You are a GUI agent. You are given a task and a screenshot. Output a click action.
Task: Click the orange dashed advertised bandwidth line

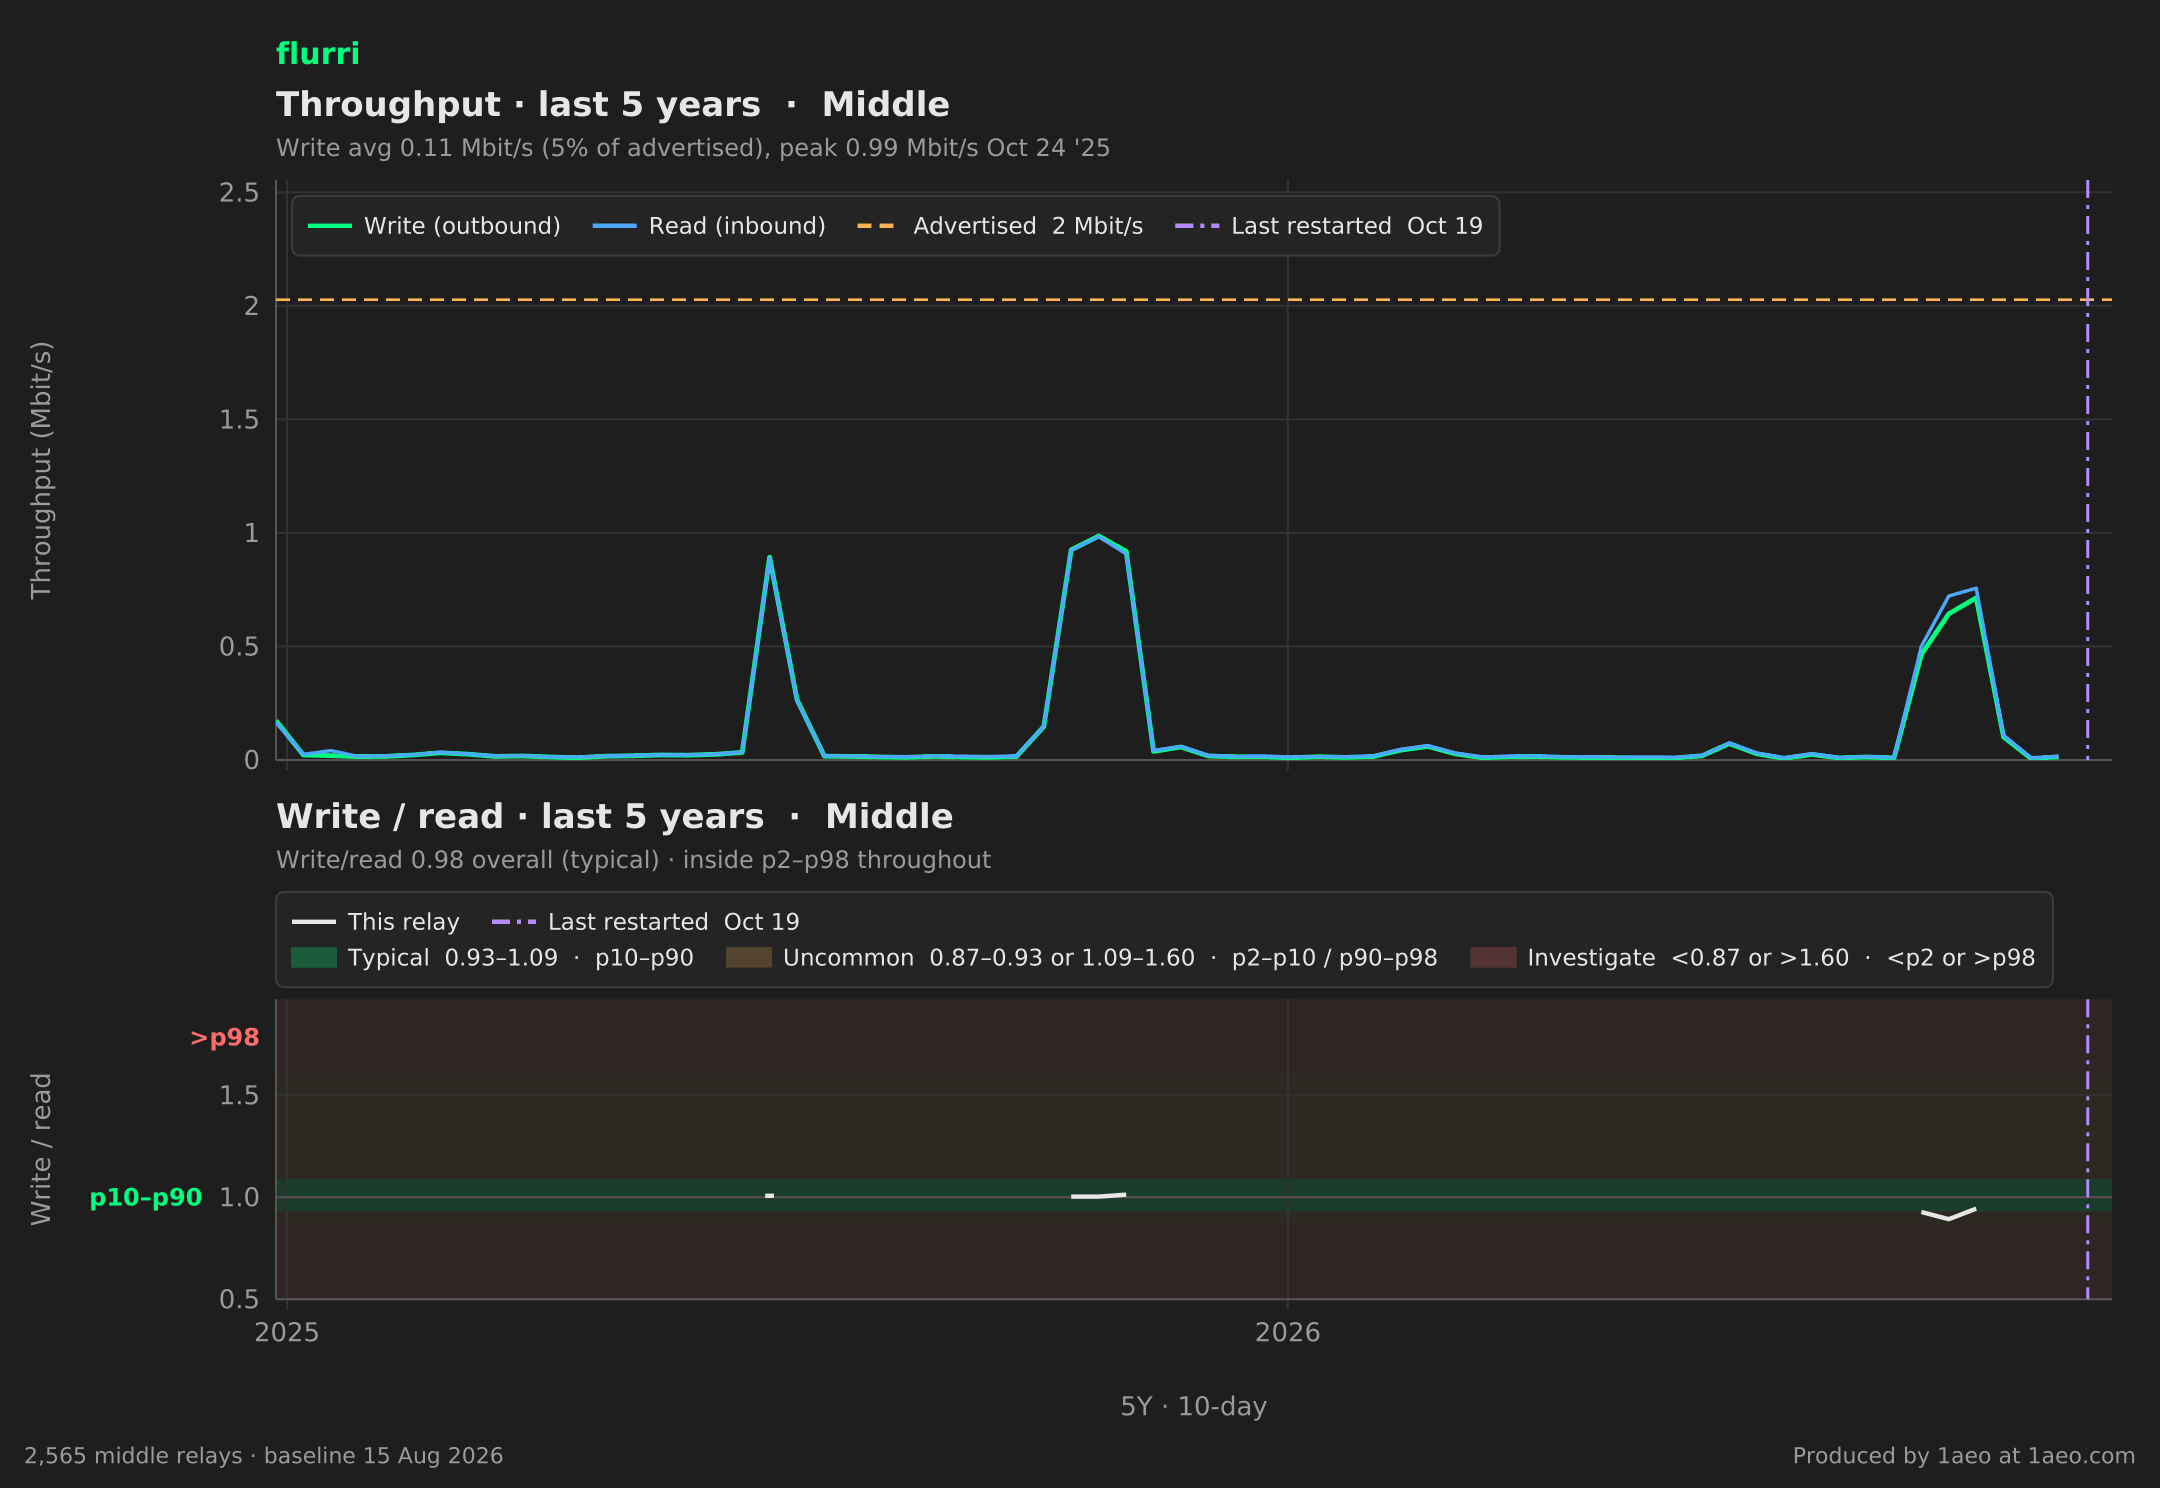tap(1194, 299)
